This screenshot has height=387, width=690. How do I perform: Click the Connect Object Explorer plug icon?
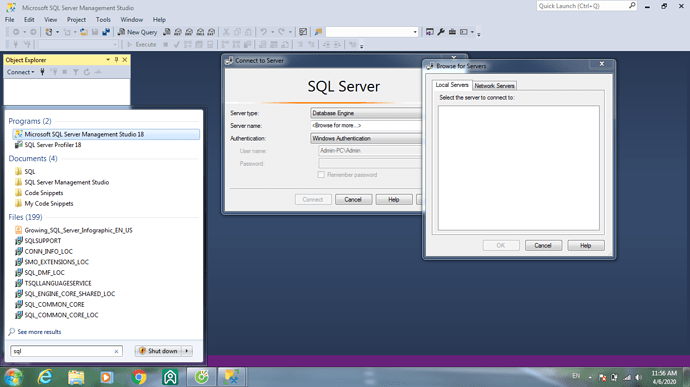click(x=42, y=72)
